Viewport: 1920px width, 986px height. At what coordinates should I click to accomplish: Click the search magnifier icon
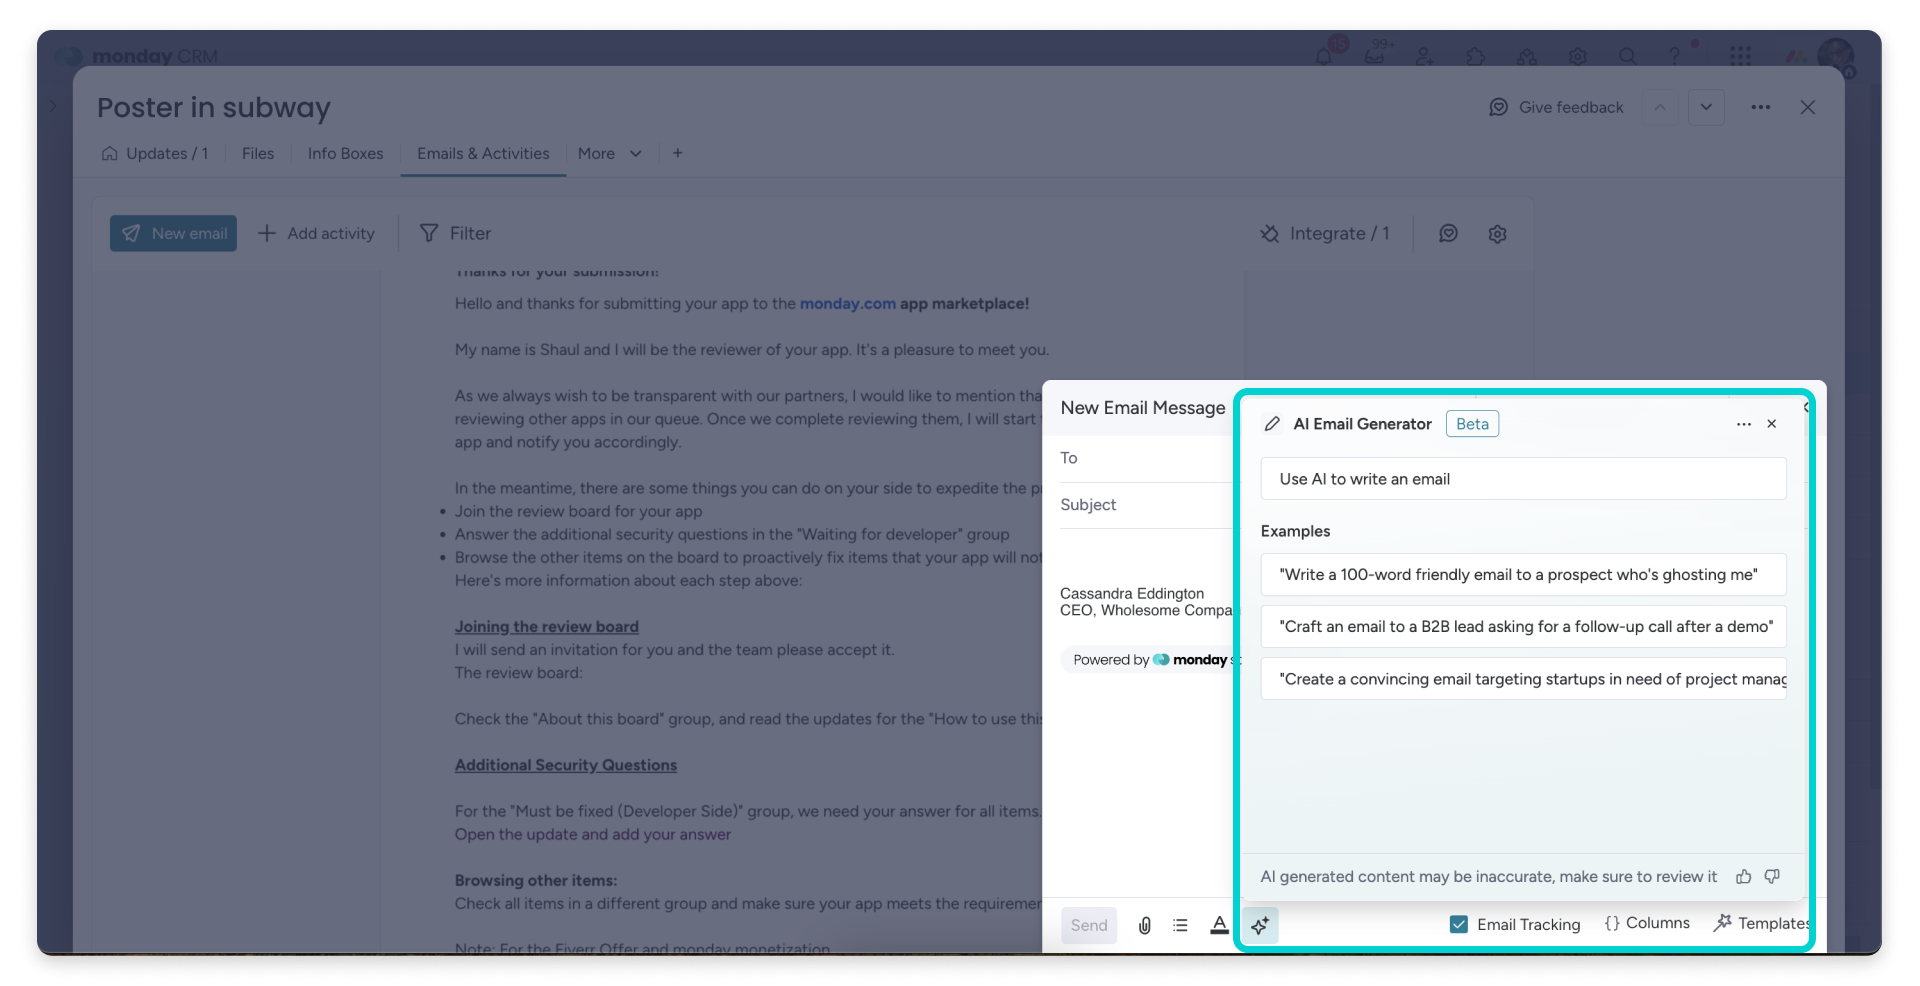(1628, 56)
